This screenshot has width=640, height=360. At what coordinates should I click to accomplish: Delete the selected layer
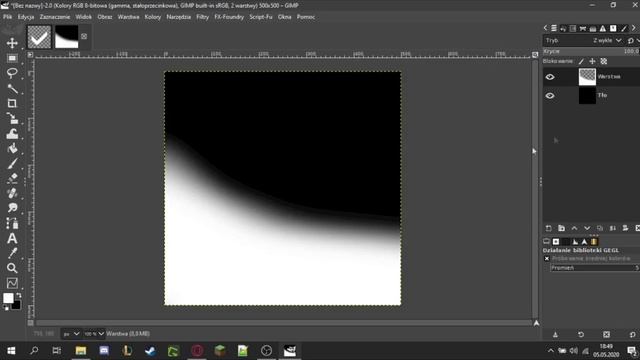pyautogui.click(x=637, y=228)
